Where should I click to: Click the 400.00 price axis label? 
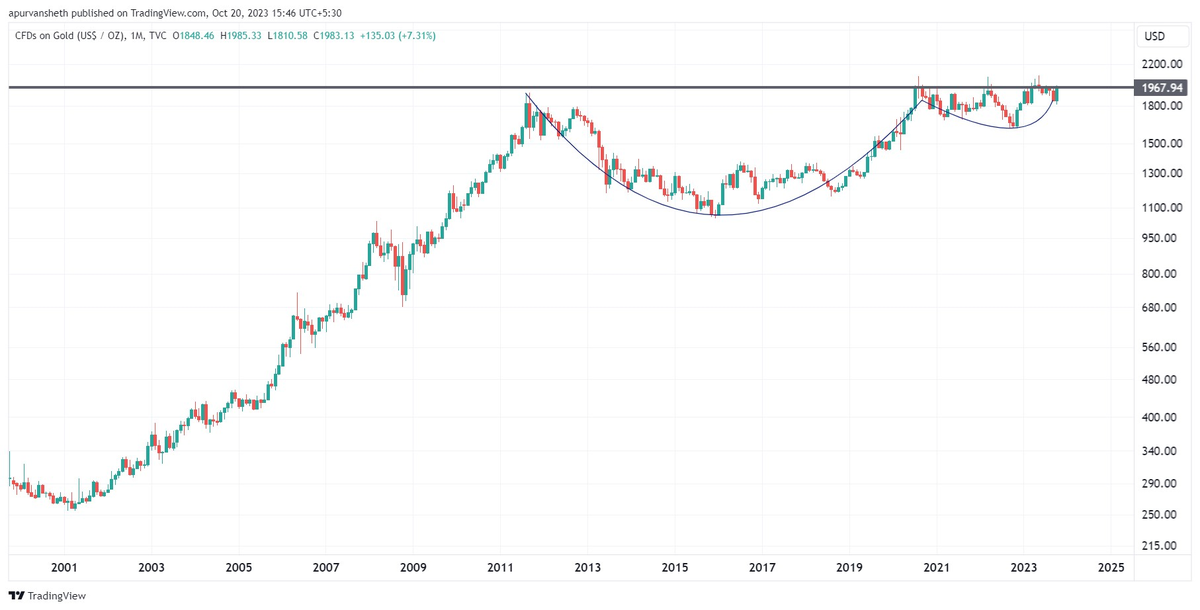tap(1160, 417)
